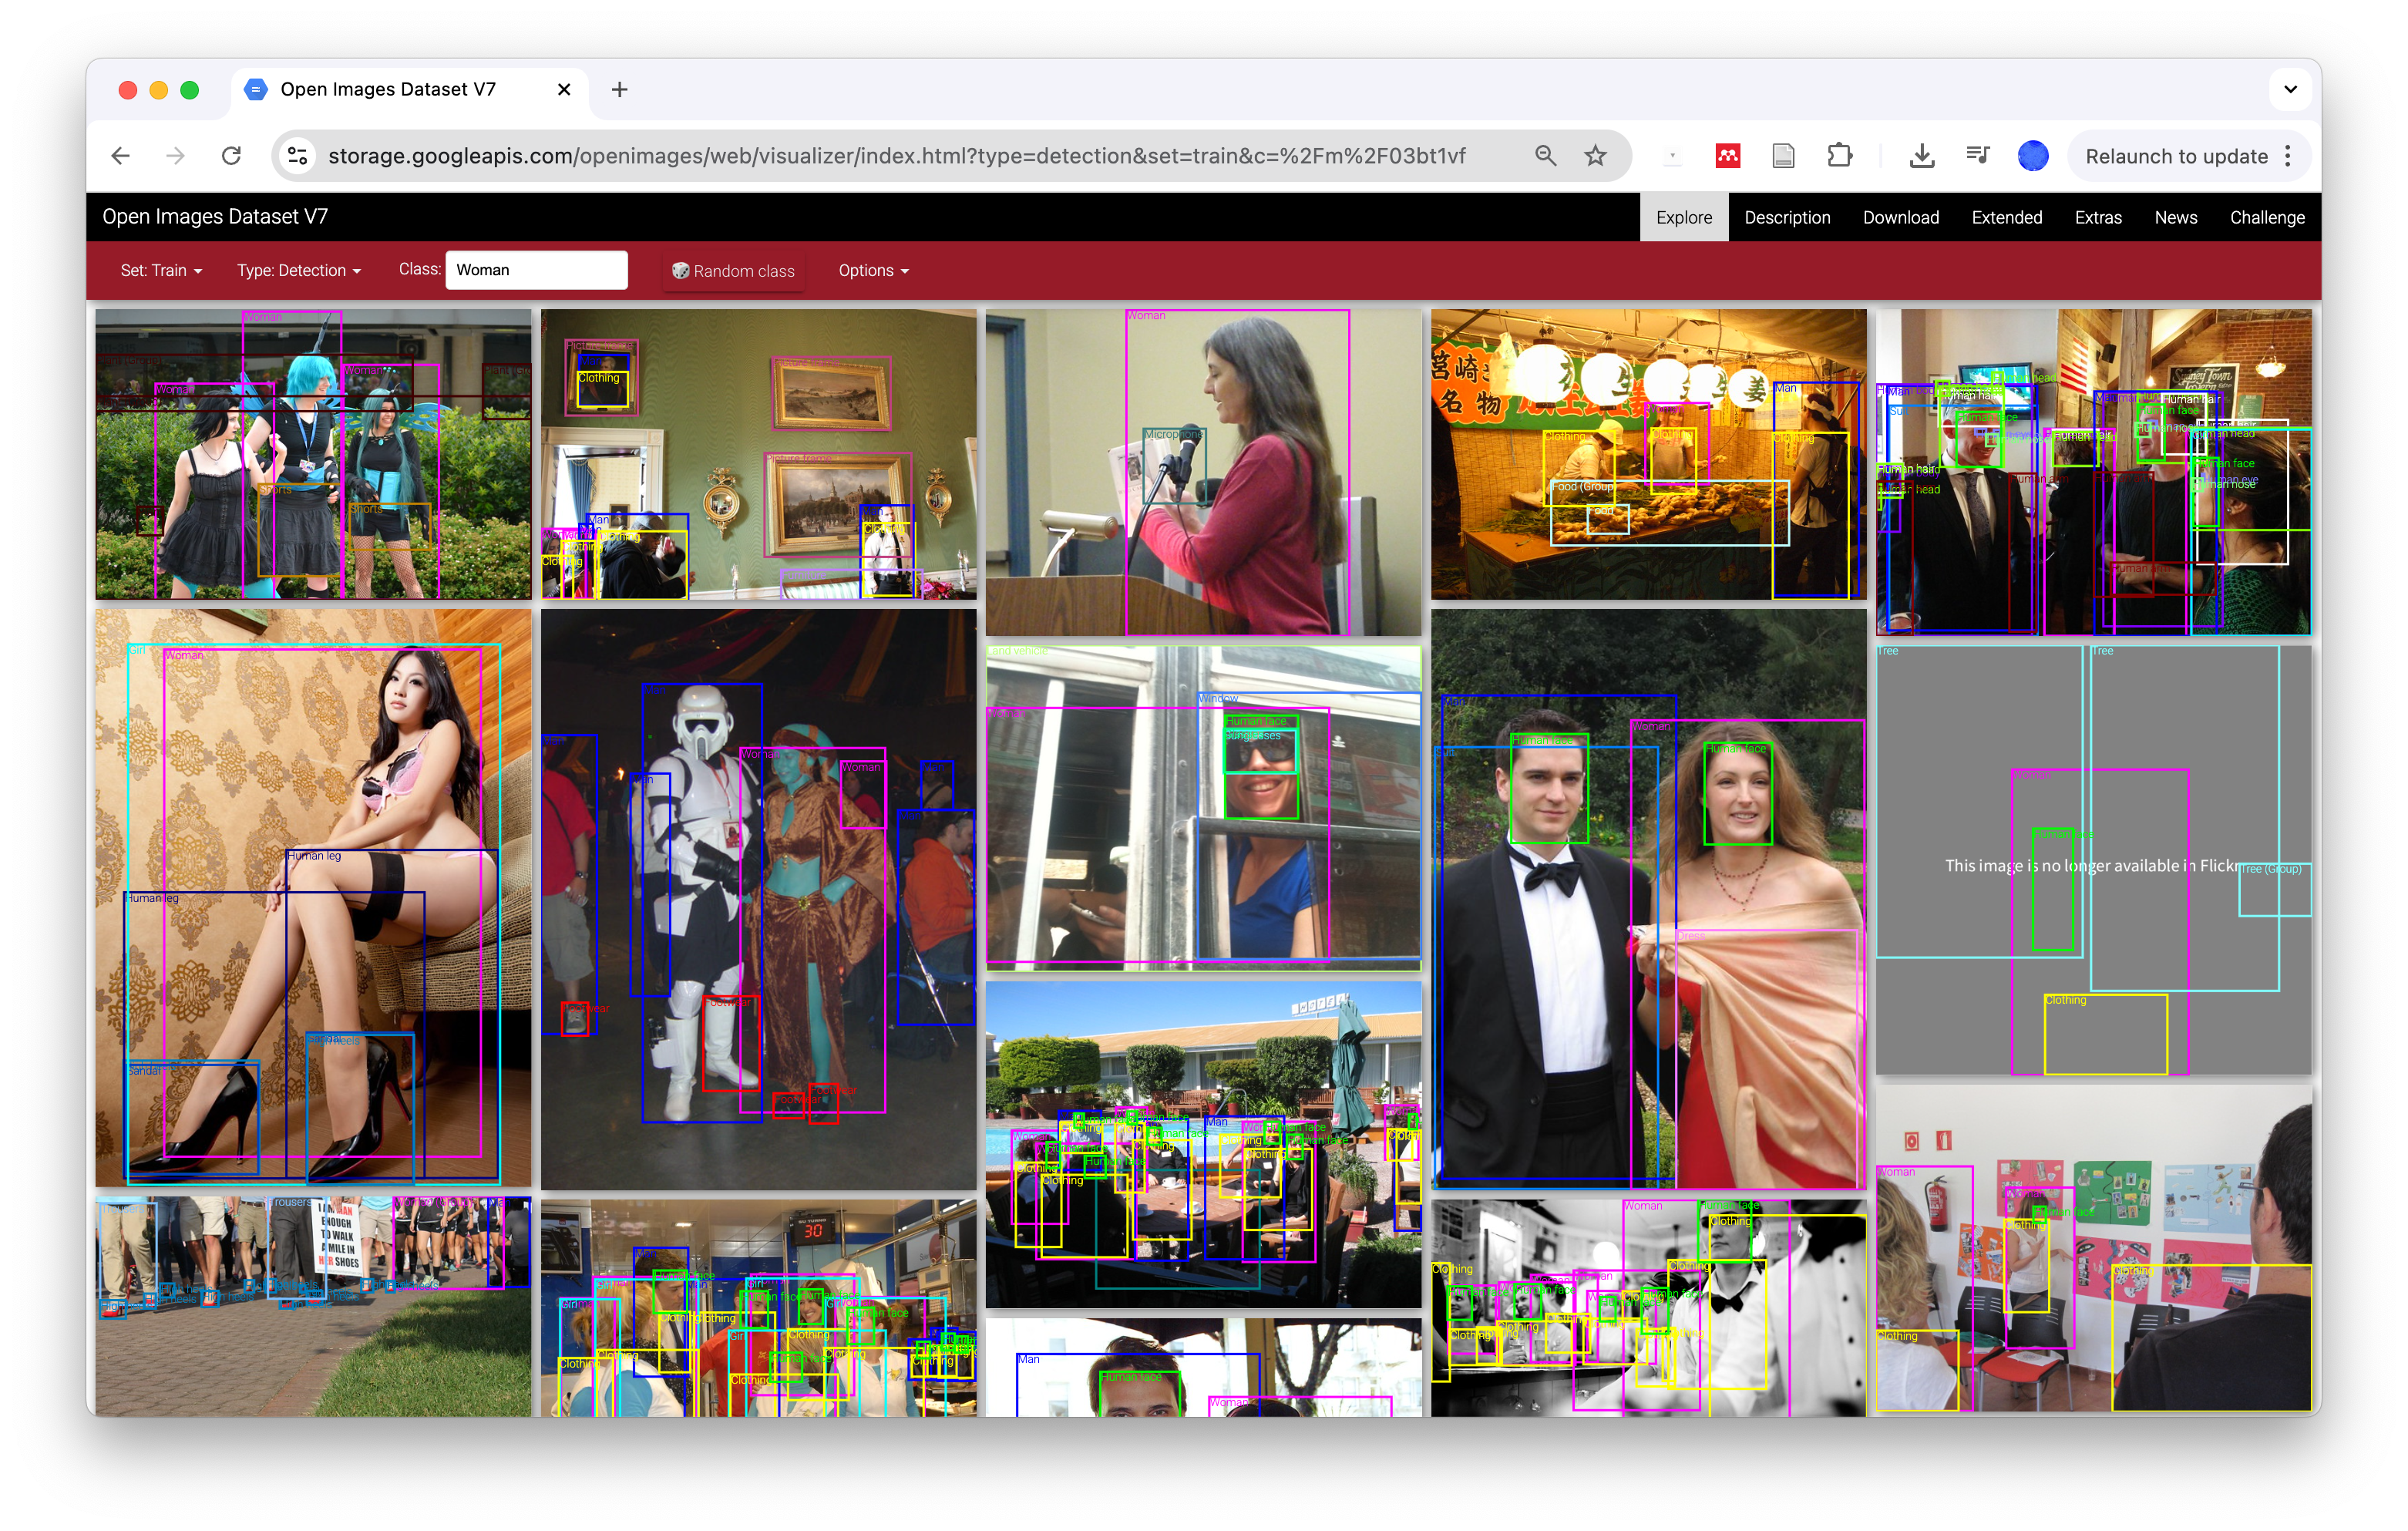Screen dimensions: 2408x1531
Task: Open the blue profile avatar
Action: (x=2033, y=156)
